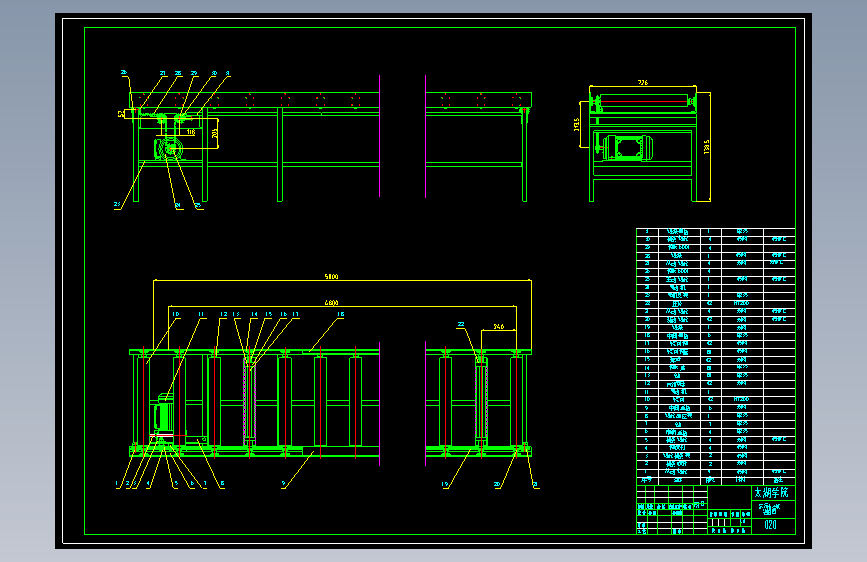Select the motor in the plan view
The width and height of the screenshot is (867, 562).
coord(164,414)
